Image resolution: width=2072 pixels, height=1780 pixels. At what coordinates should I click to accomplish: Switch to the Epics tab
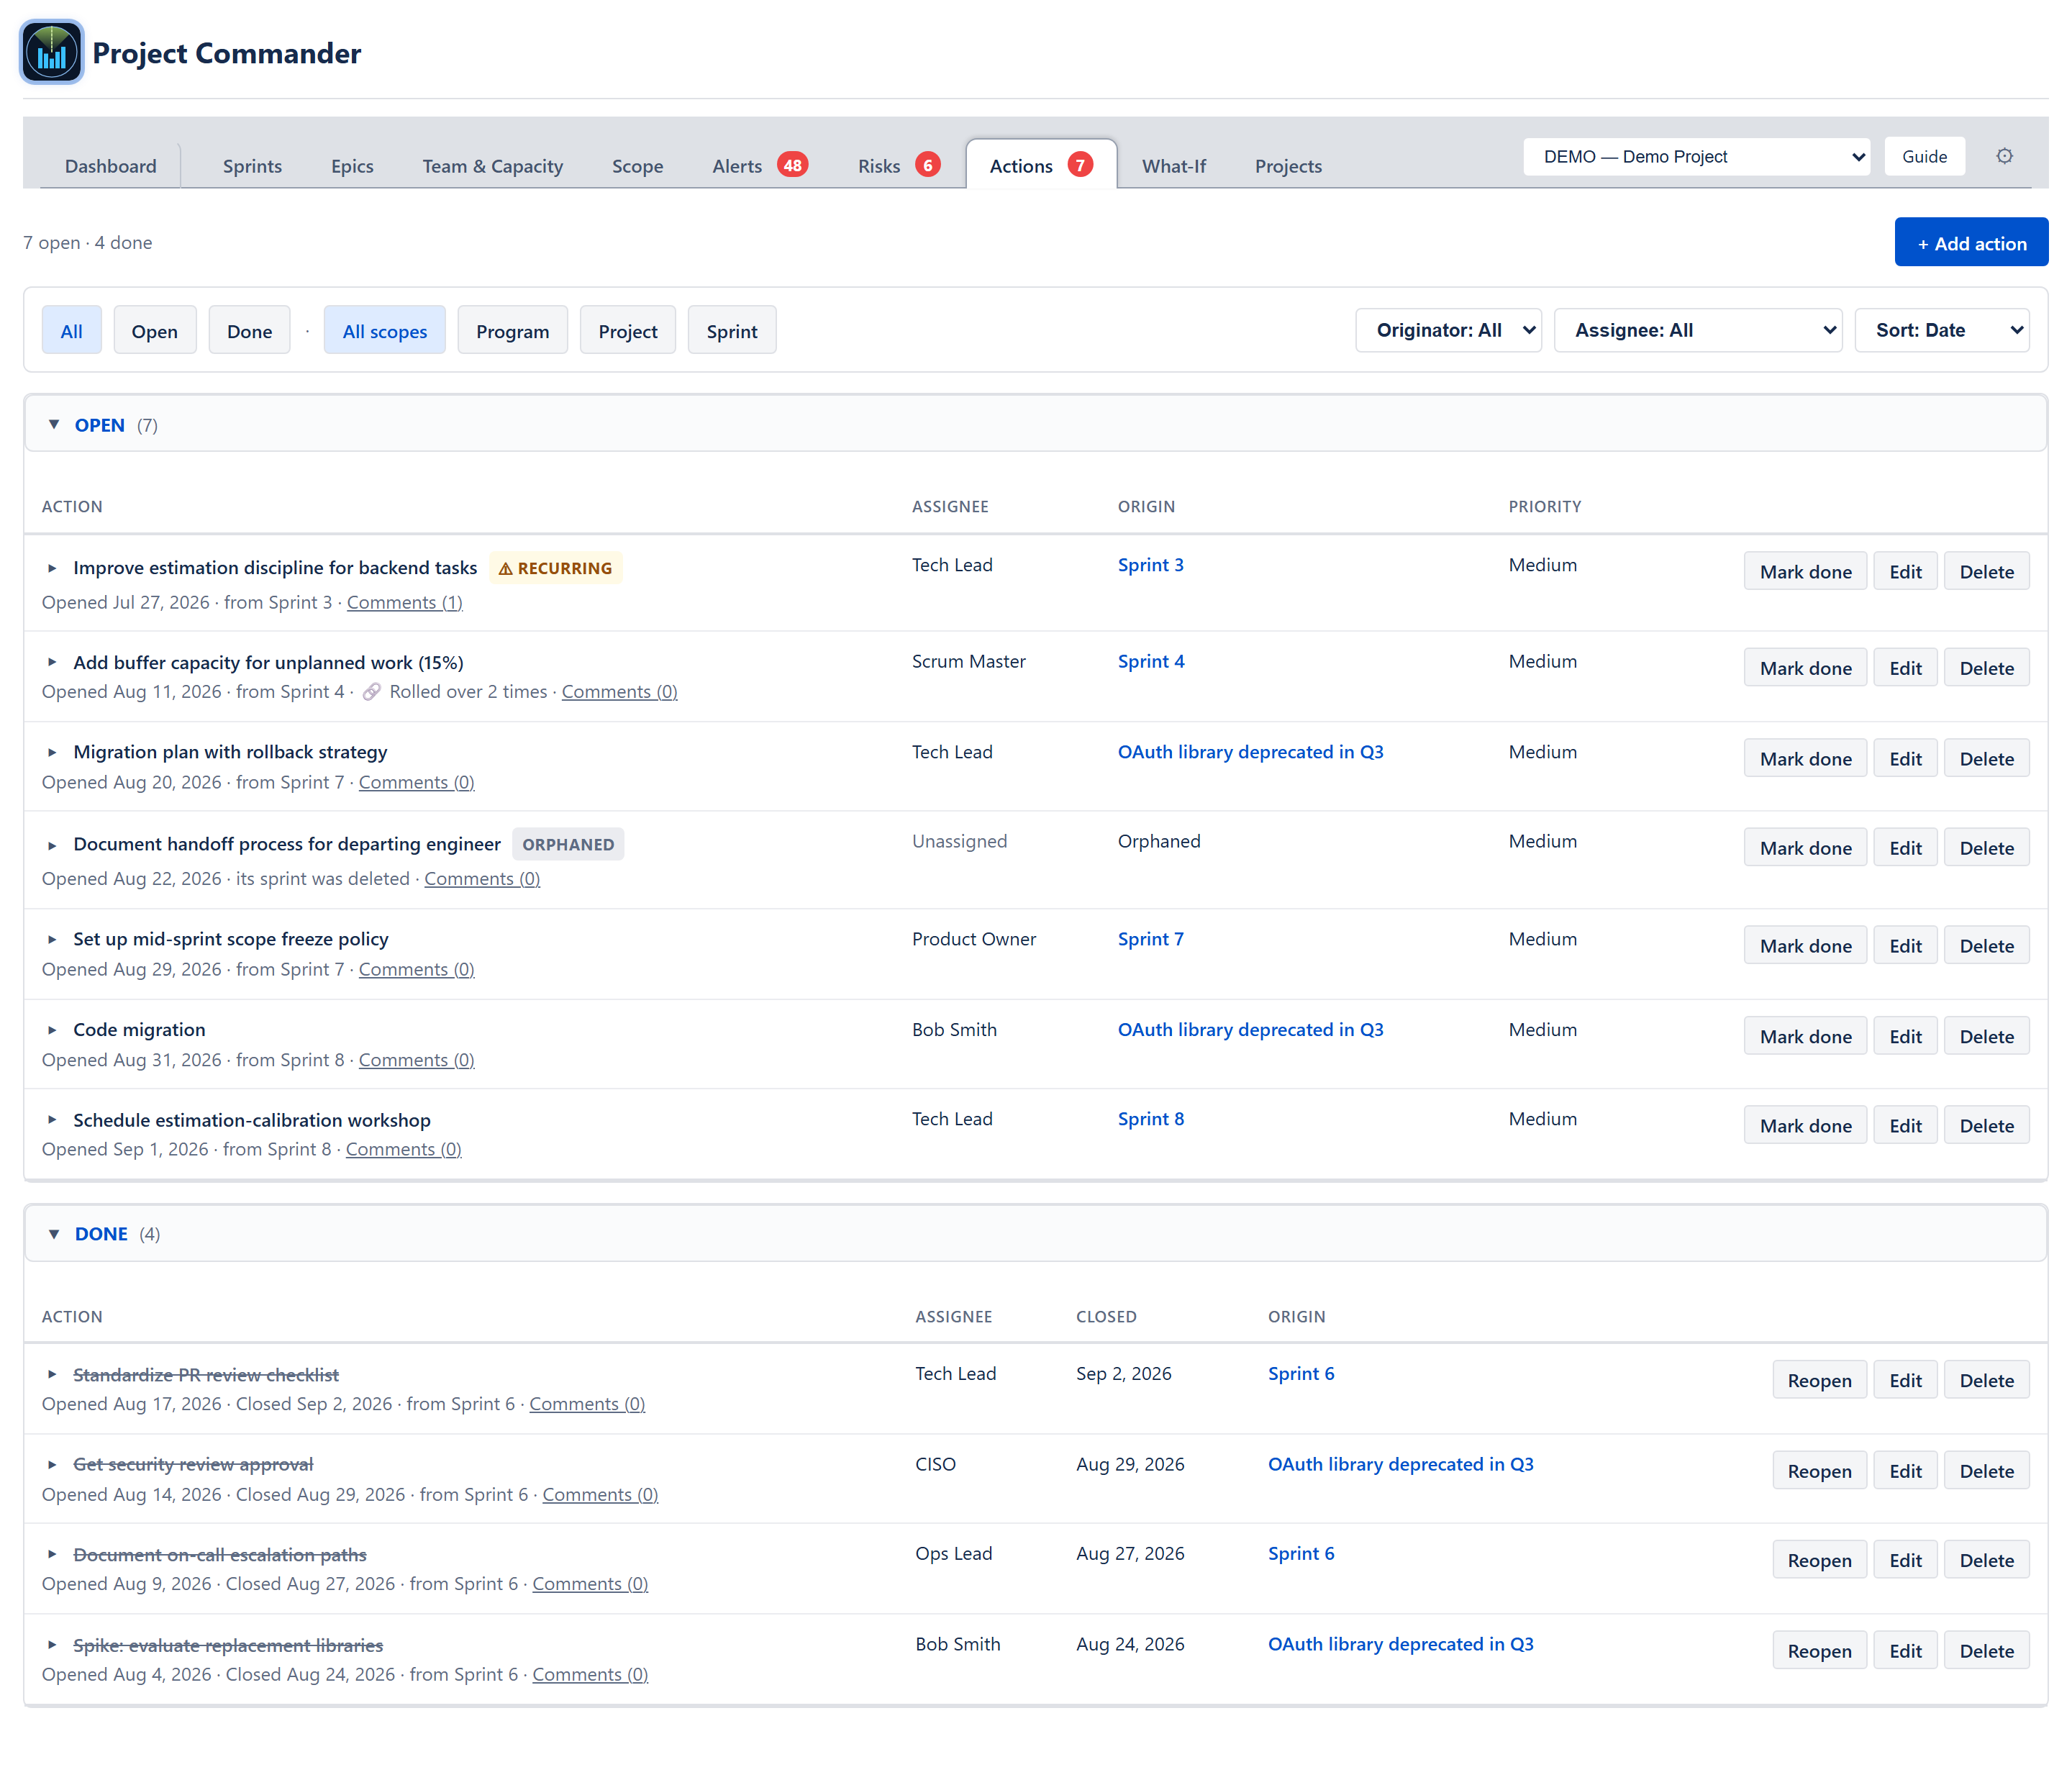352,166
